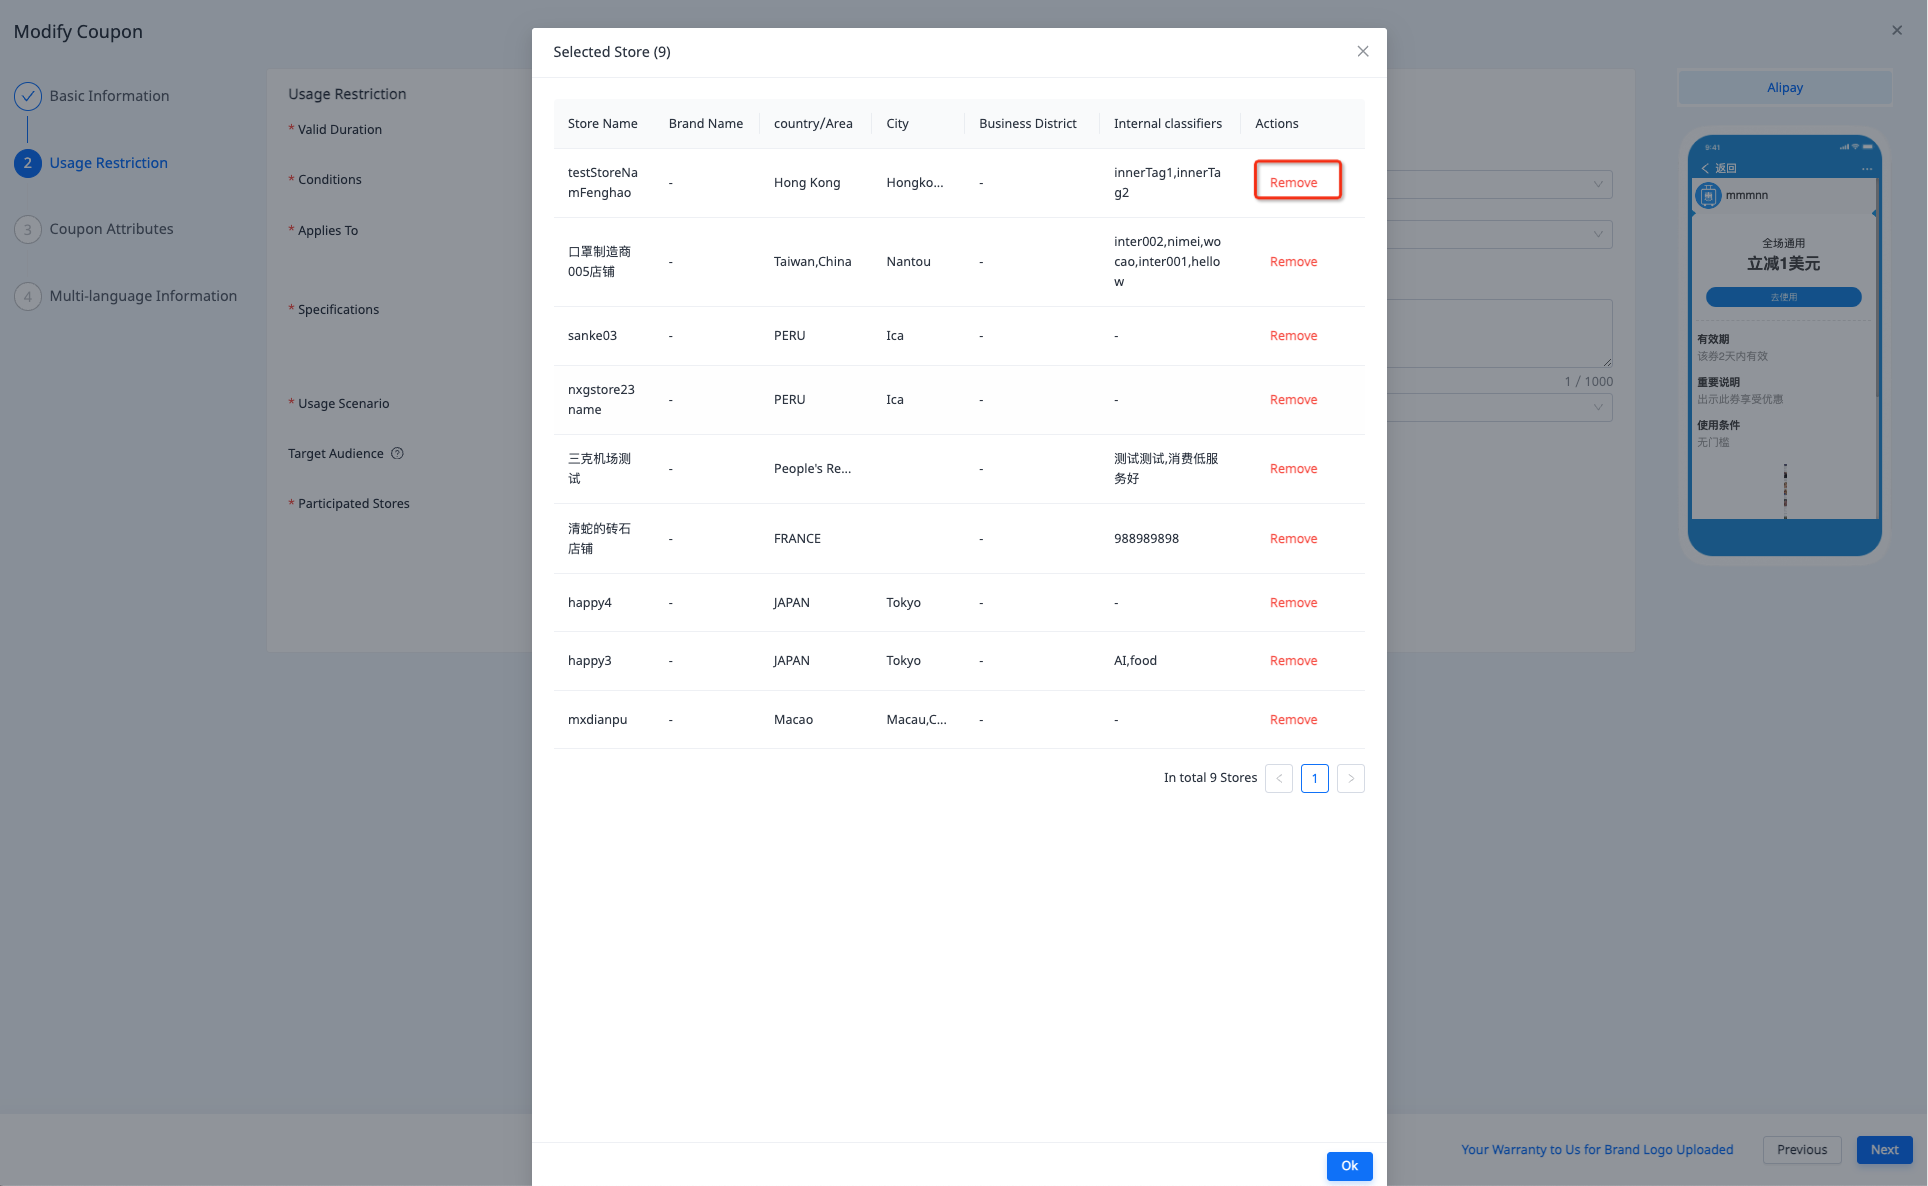
Task: Expand the Applies To dropdown arrow
Action: pyautogui.click(x=1597, y=234)
